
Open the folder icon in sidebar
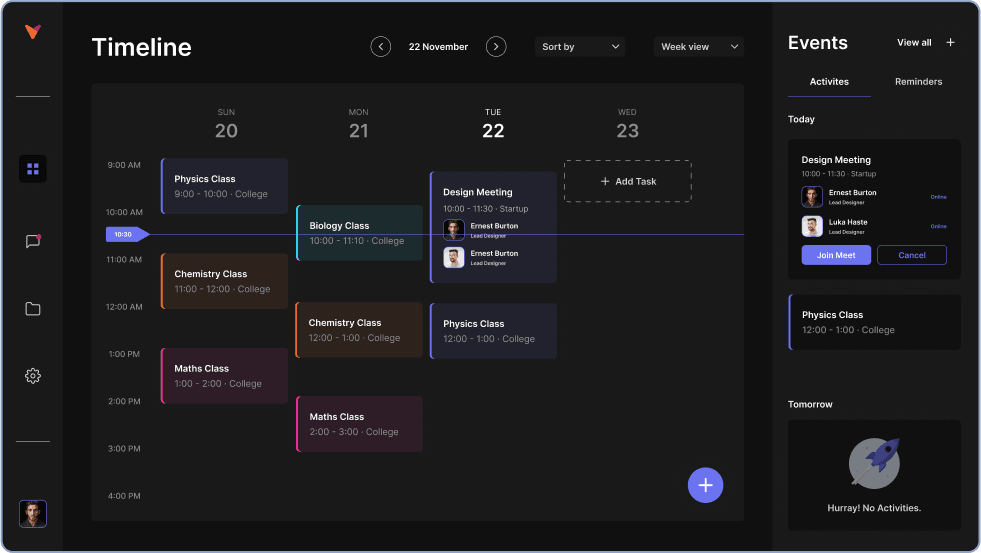33,308
